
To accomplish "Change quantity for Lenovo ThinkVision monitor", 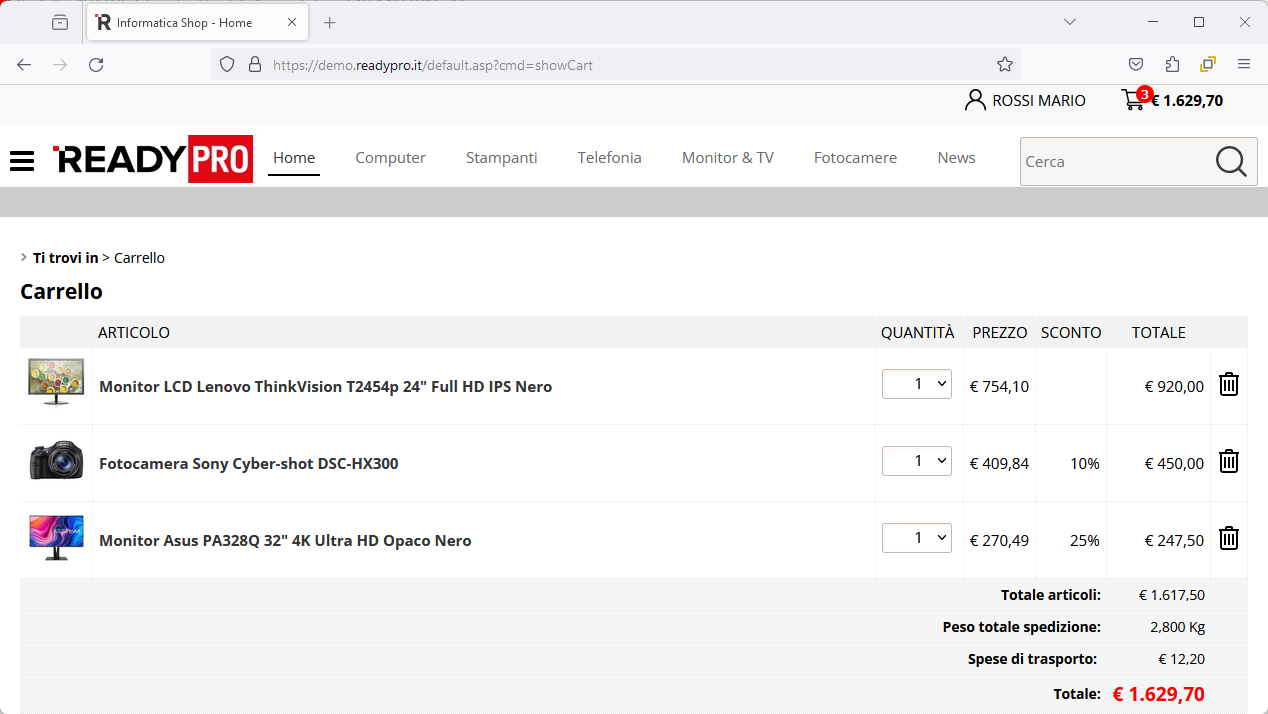I will [917, 384].
